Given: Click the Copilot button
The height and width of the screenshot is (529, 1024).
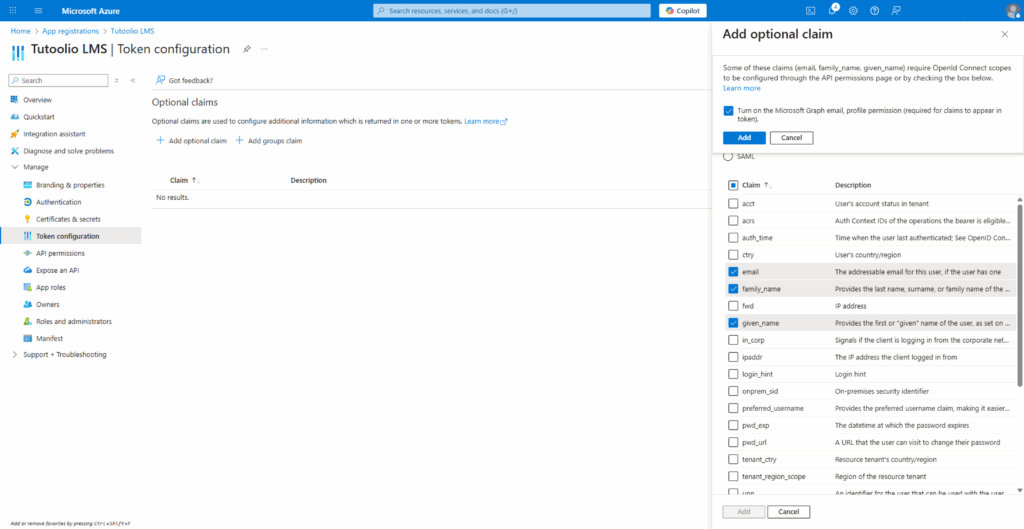Looking at the screenshot, I should [x=683, y=10].
